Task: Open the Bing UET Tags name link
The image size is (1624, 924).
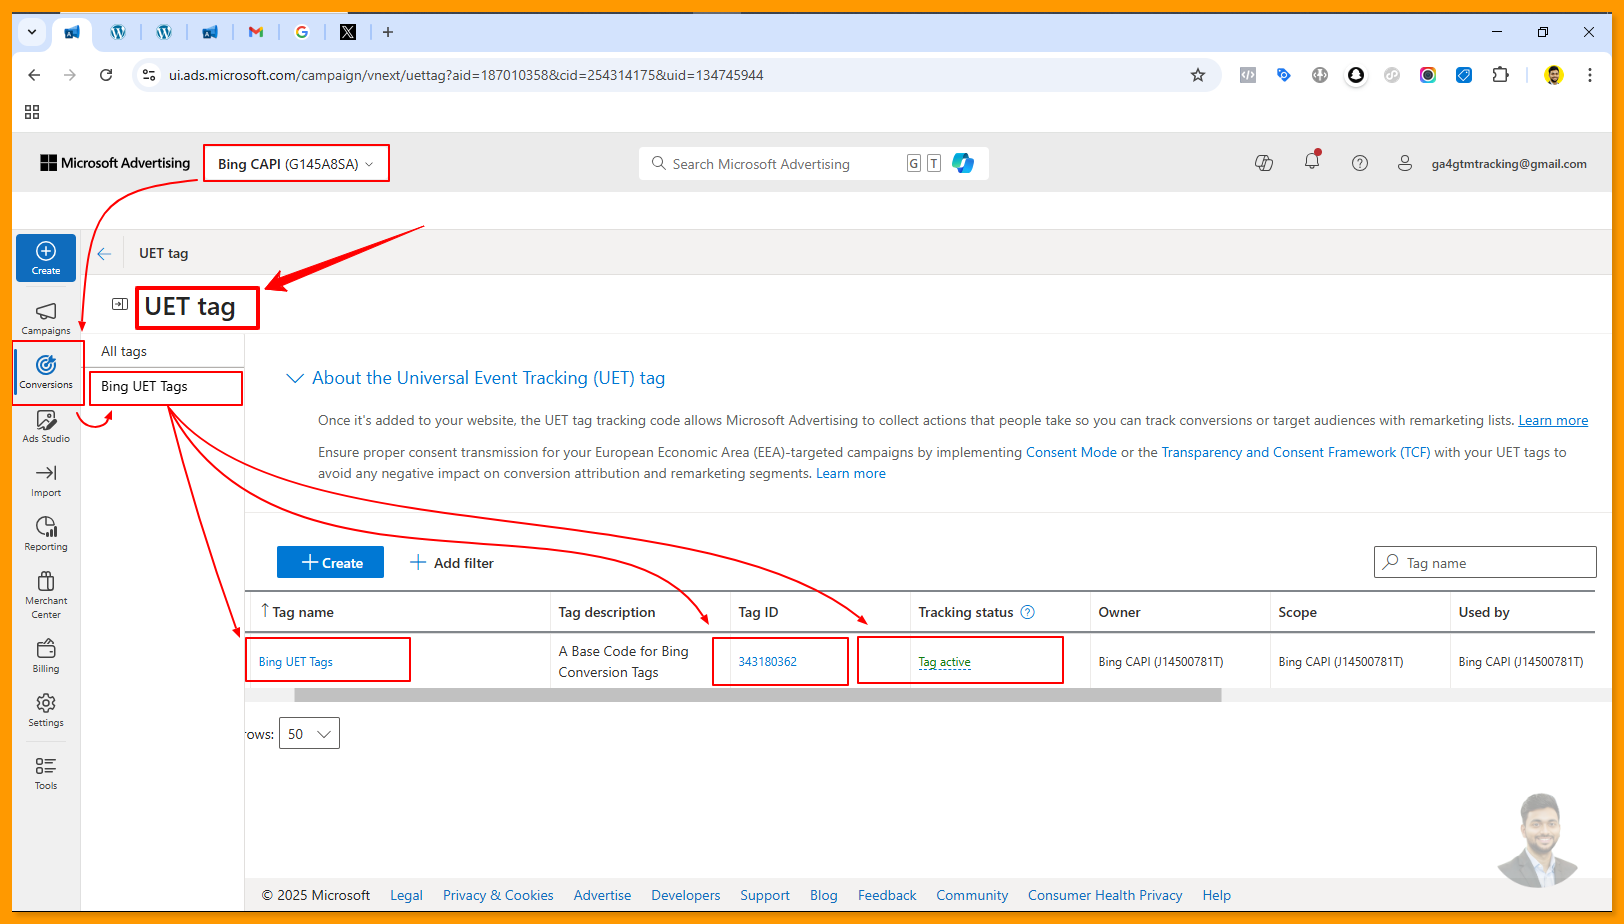Action: pyautogui.click(x=296, y=662)
